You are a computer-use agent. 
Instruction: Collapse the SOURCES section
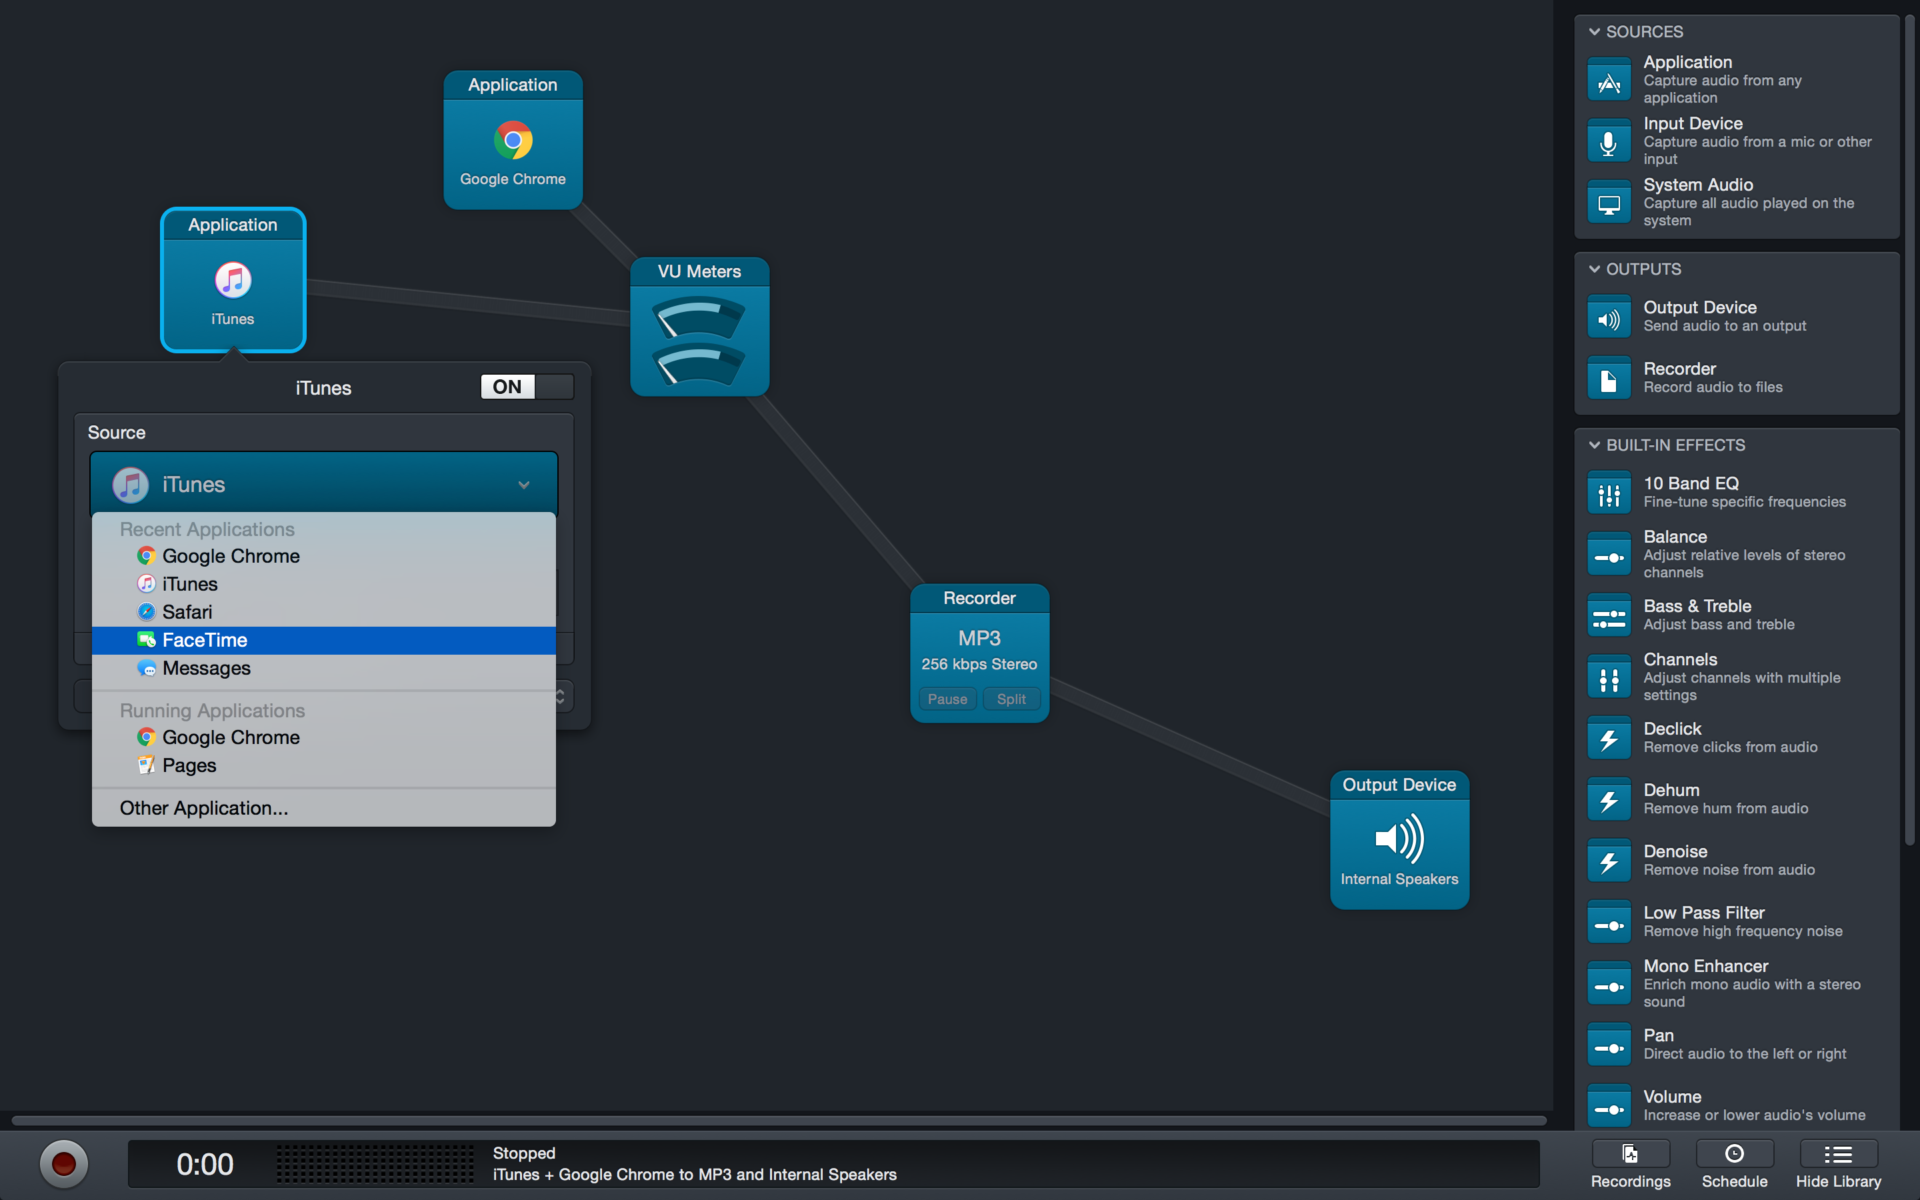(x=1595, y=32)
